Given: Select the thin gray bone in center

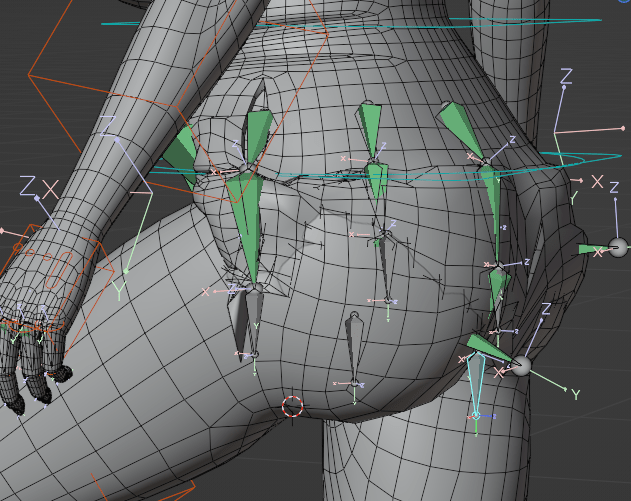Looking at the screenshot, I should tap(383, 265).
